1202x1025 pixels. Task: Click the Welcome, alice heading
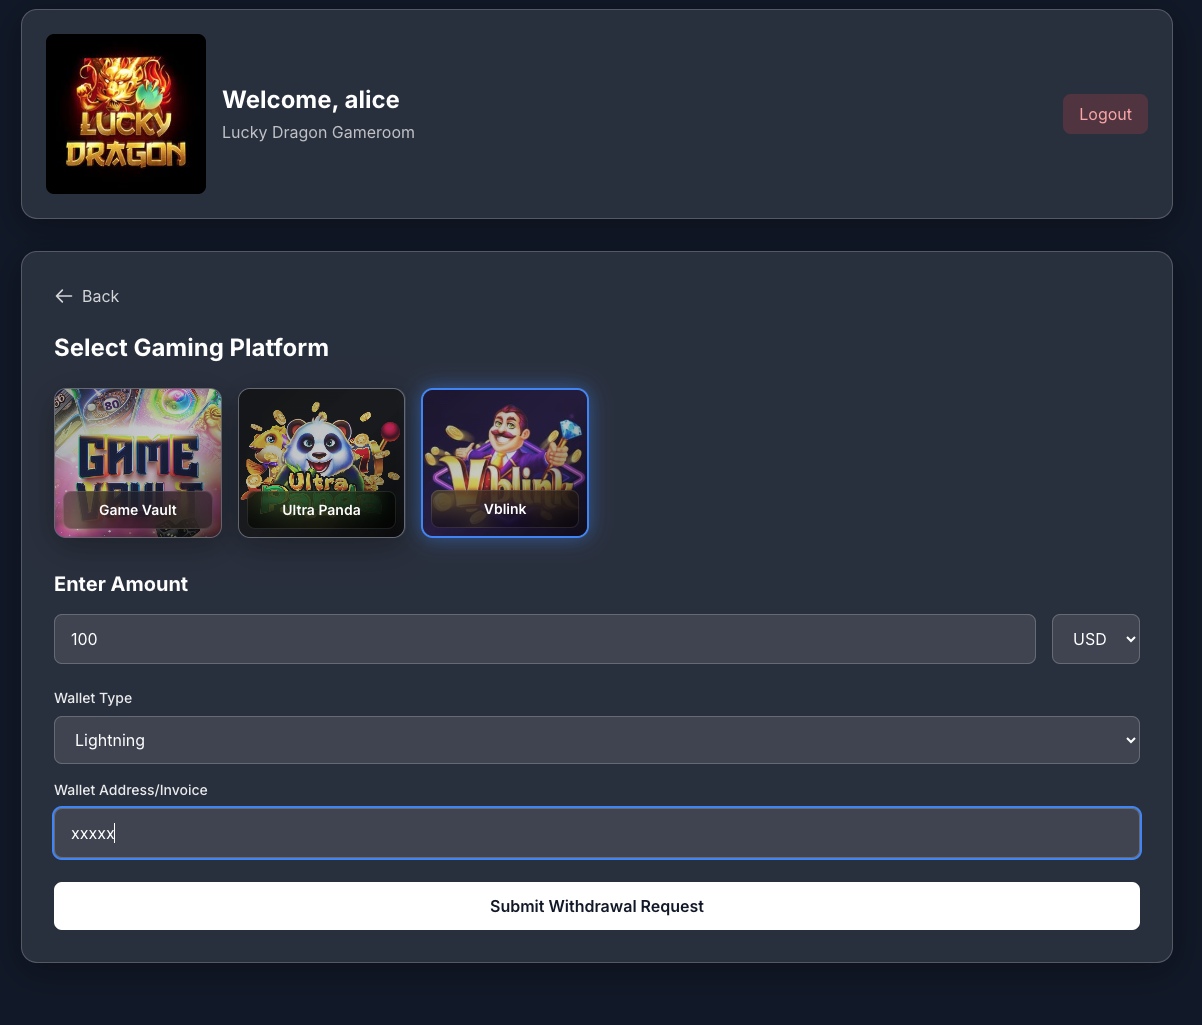click(x=310, y=99)
